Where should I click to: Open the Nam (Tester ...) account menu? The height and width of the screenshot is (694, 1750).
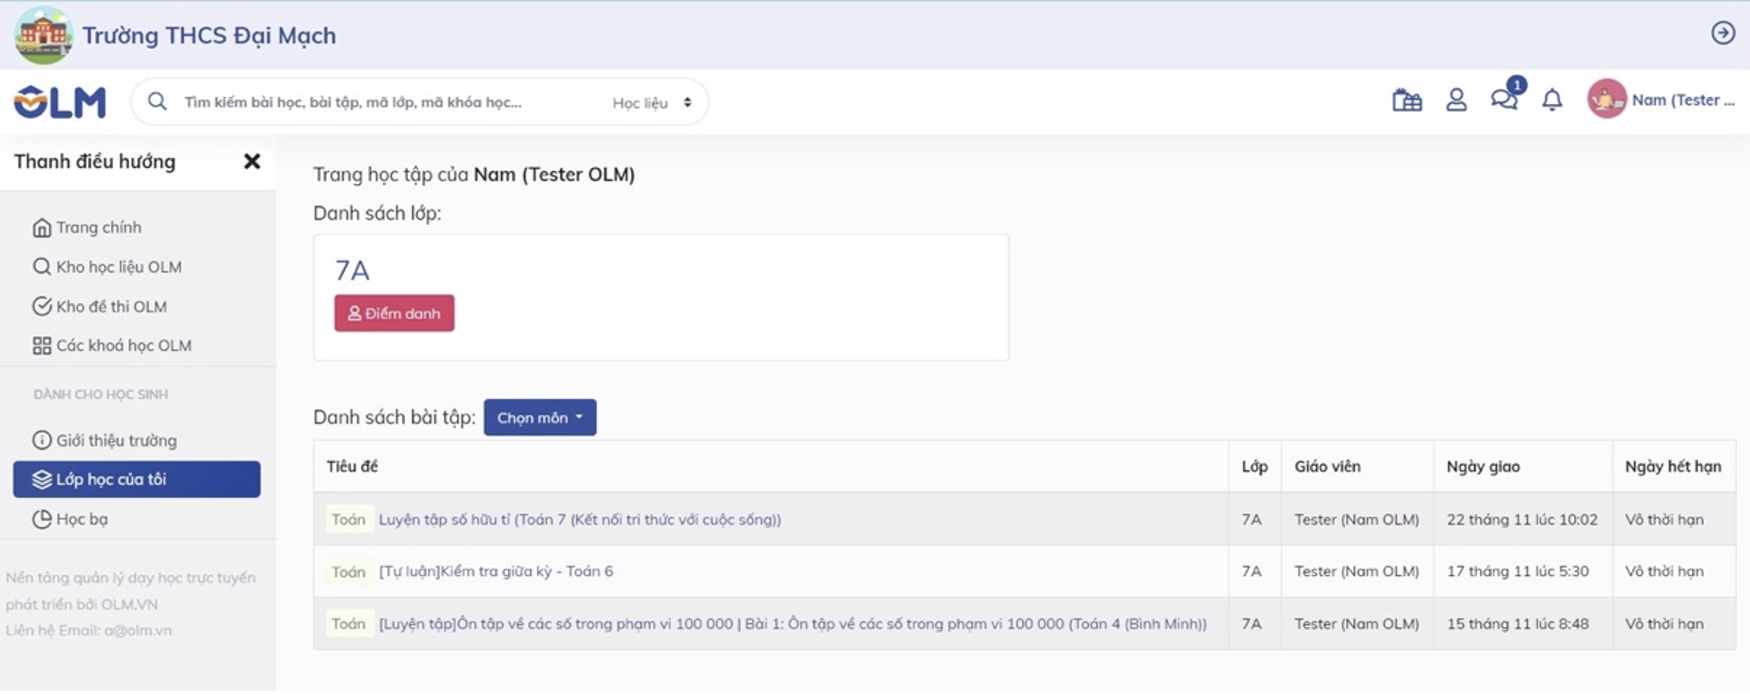pos(1682,100)
